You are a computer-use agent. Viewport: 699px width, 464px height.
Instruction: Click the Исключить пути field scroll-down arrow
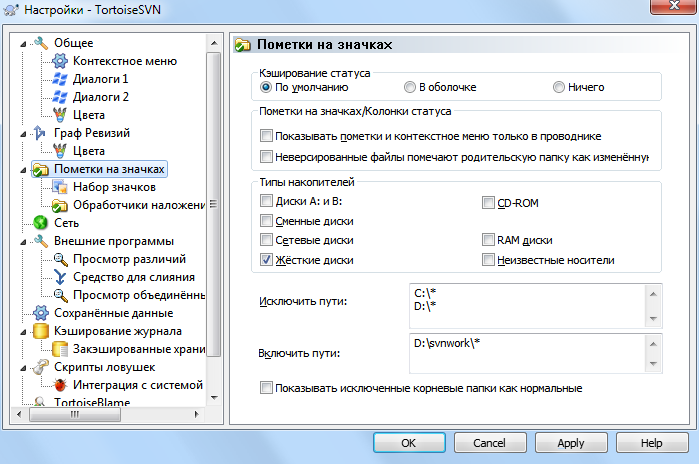point(653,318)
